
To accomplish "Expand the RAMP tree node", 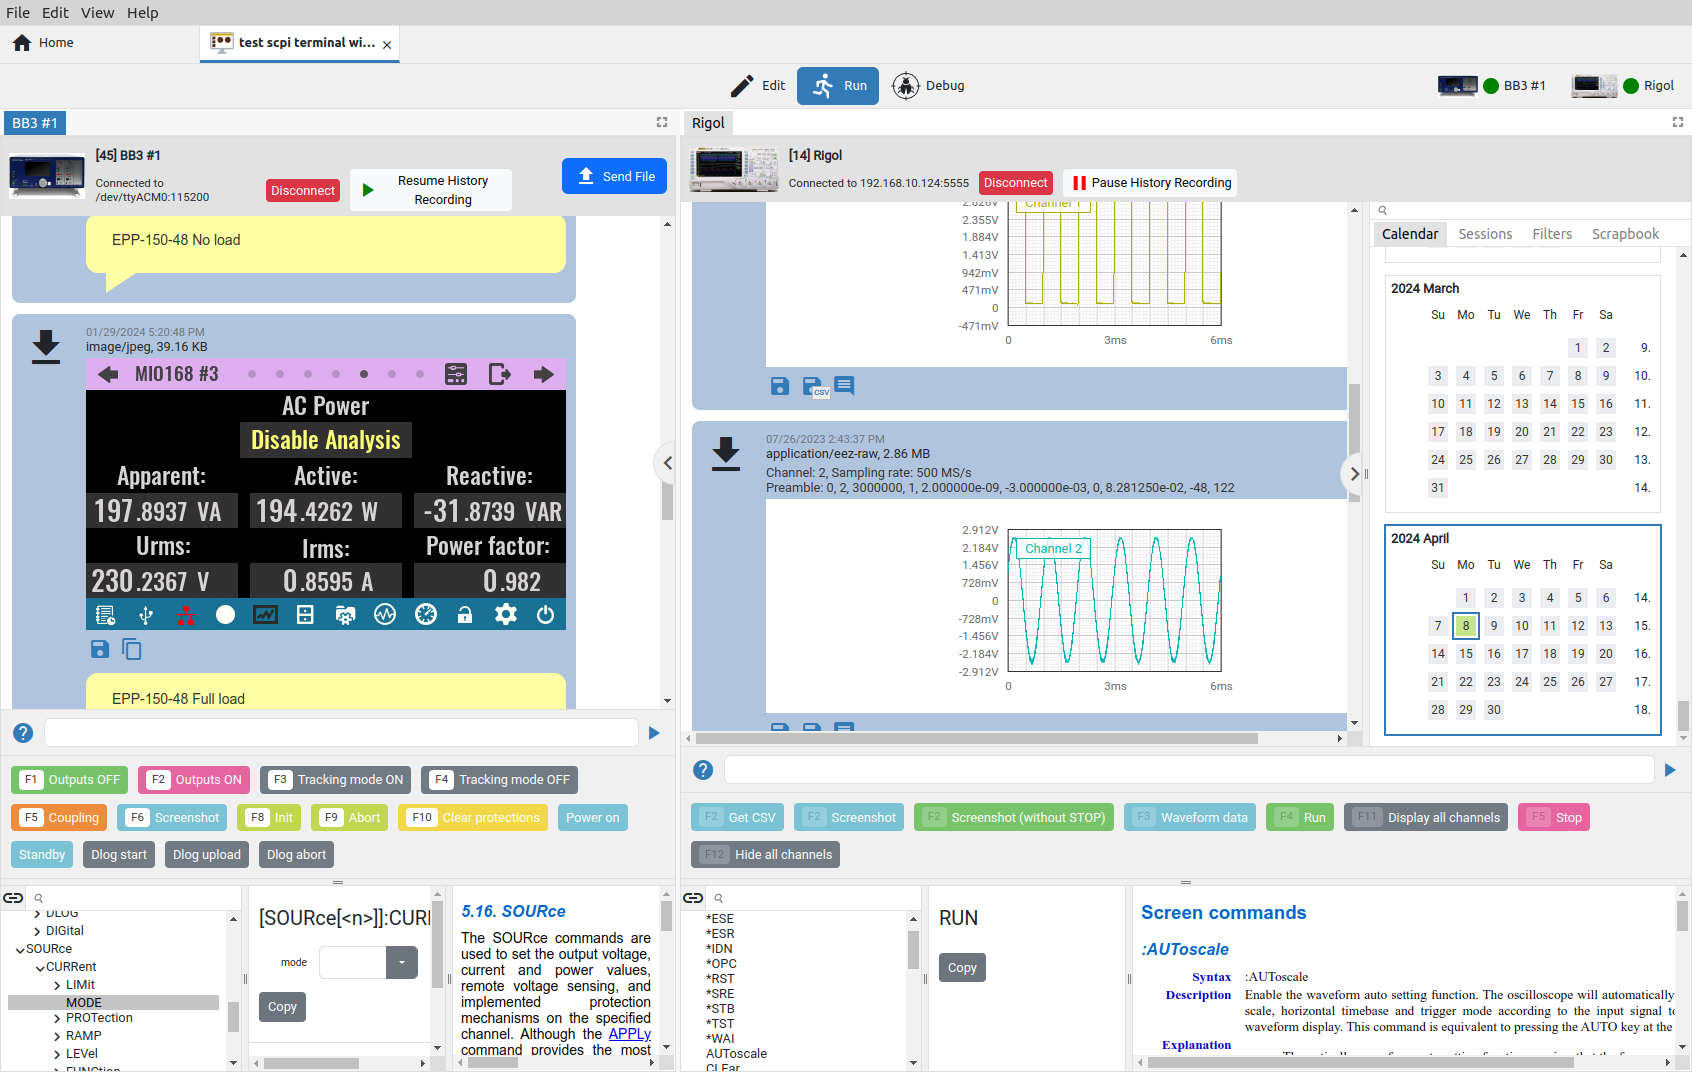I will pyautogui.click(x=57, y=1037).
